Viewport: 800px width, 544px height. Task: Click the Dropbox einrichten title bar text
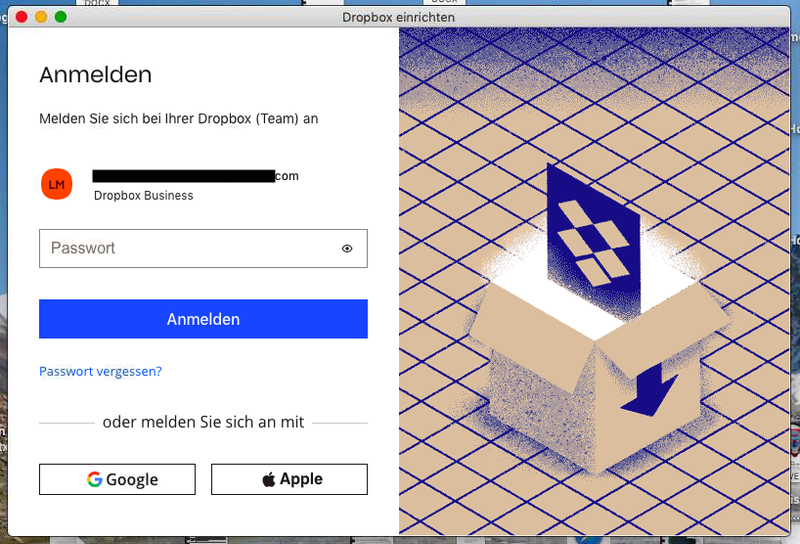click(x=398, y=17)
